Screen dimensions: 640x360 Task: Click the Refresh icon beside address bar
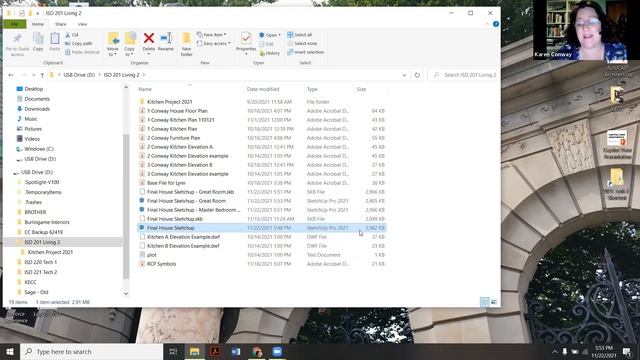[417, 75]
